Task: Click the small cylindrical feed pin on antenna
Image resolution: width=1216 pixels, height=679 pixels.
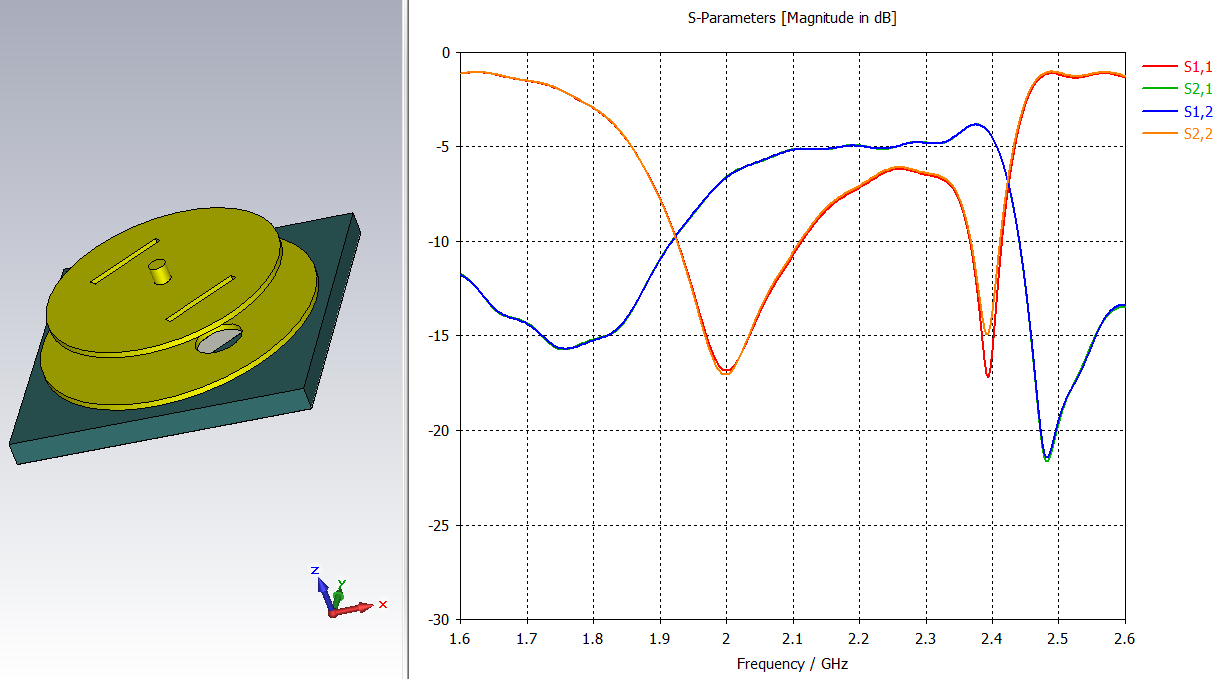Action: [x=158, y=272]
